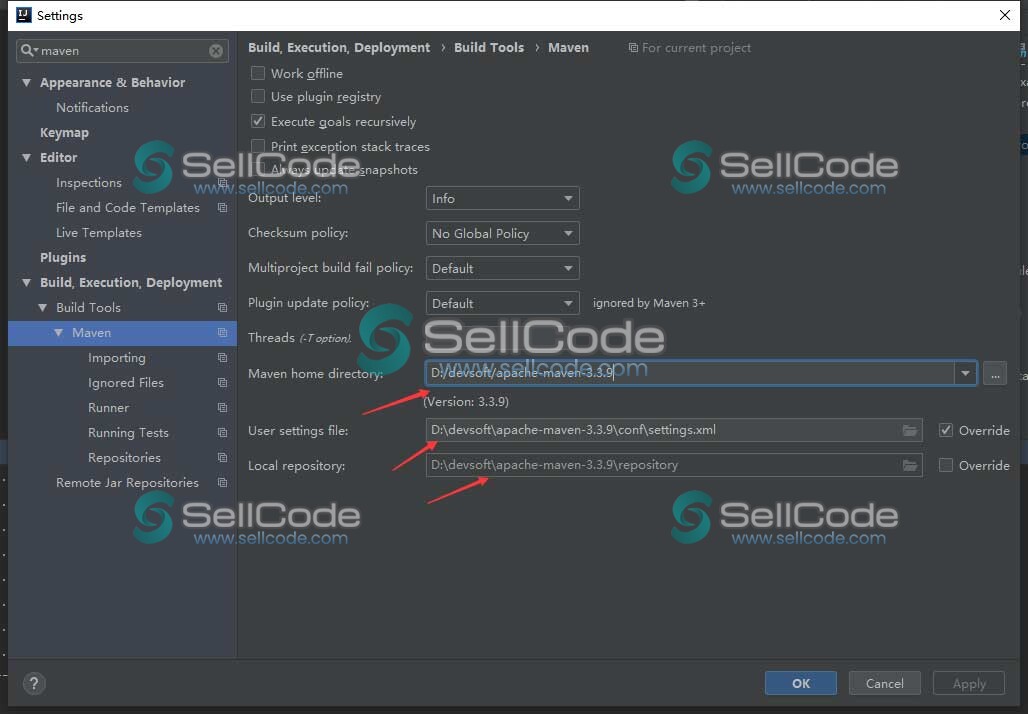The height and width of the screenshot is (714, 1028).
Task: Click project-level icon beside Ignored Files
Action: tap(222, 382)
